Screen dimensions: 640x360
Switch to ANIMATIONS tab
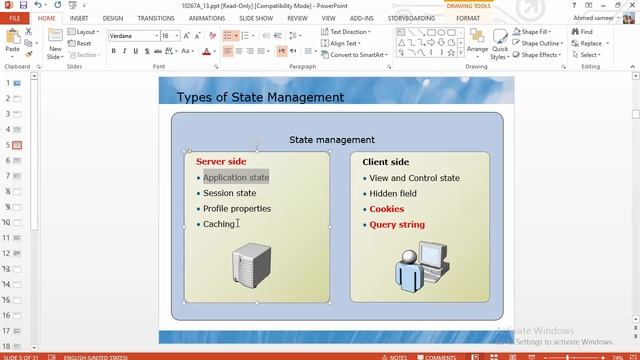[207, 18]
